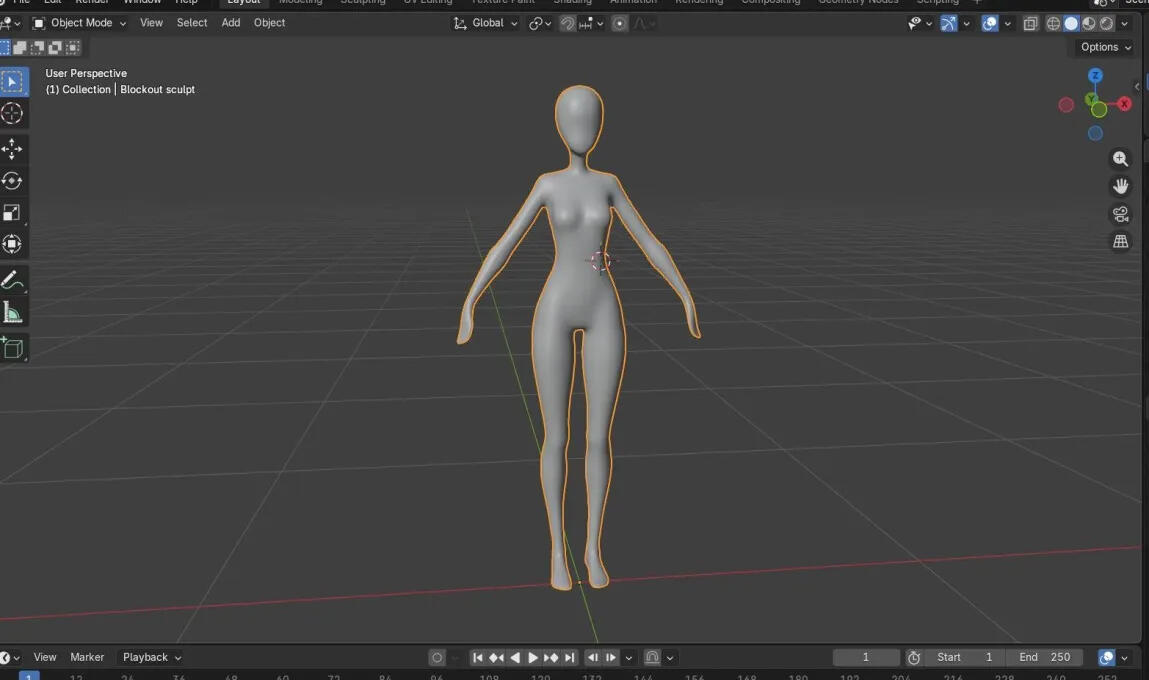
Task: Open the Select menu
Action: [x=192, y=23]
